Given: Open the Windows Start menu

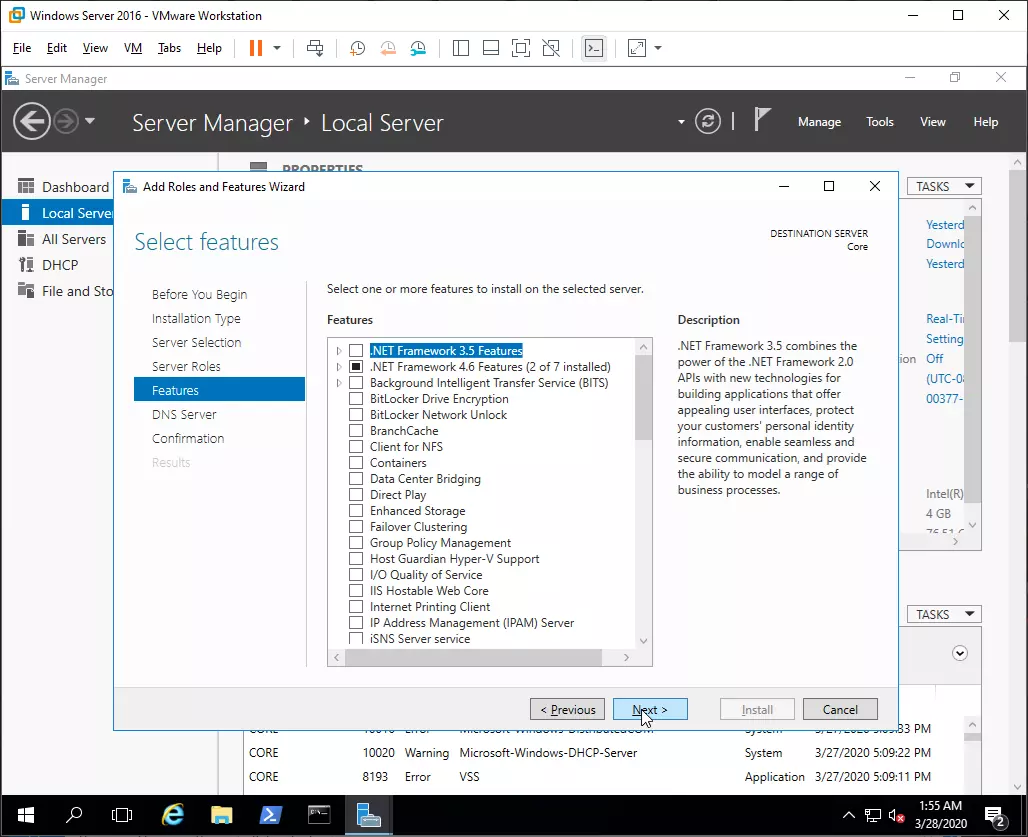Looking at the screenshot, I should [x=26, y=815].
